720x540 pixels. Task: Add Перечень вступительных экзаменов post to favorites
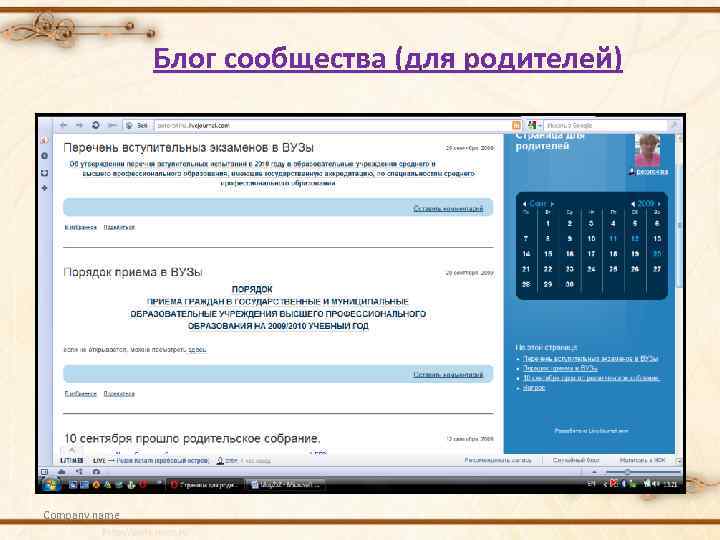point(80,227)
